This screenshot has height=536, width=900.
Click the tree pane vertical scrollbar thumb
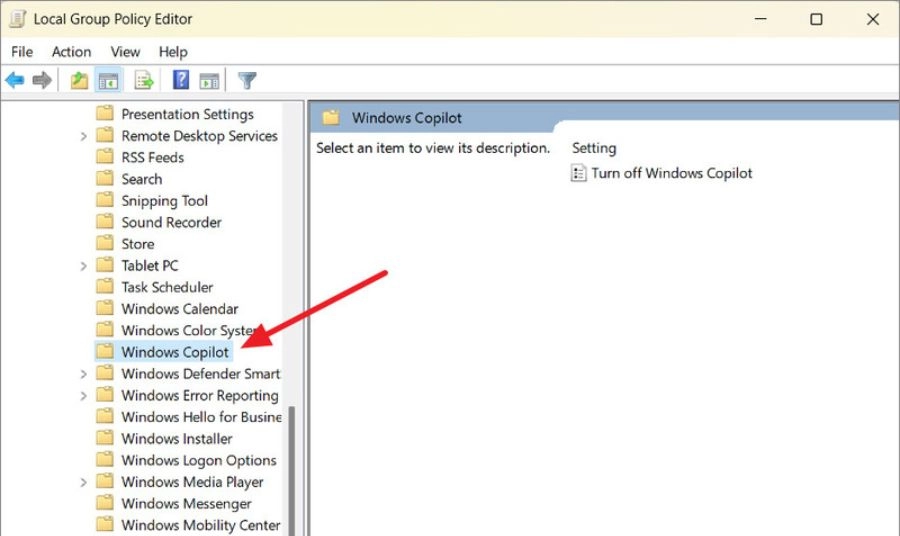292,471
